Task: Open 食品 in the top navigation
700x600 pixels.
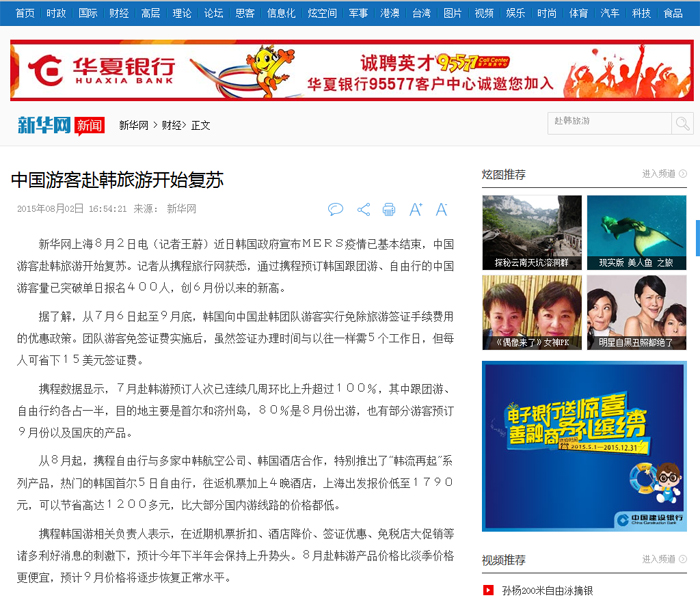Action: tap(673, 13)
